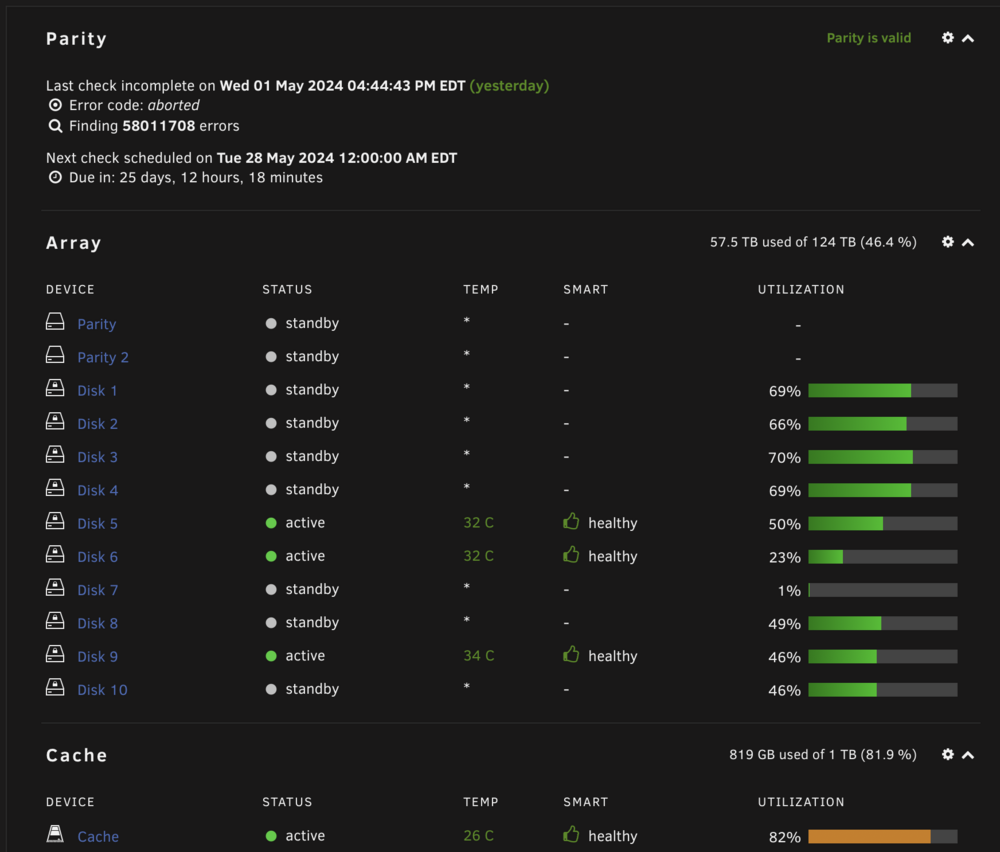The width and height of the screenshot is (1000, 852).
Task: Open the Disk 4 link
Action: tap(97, 490)
